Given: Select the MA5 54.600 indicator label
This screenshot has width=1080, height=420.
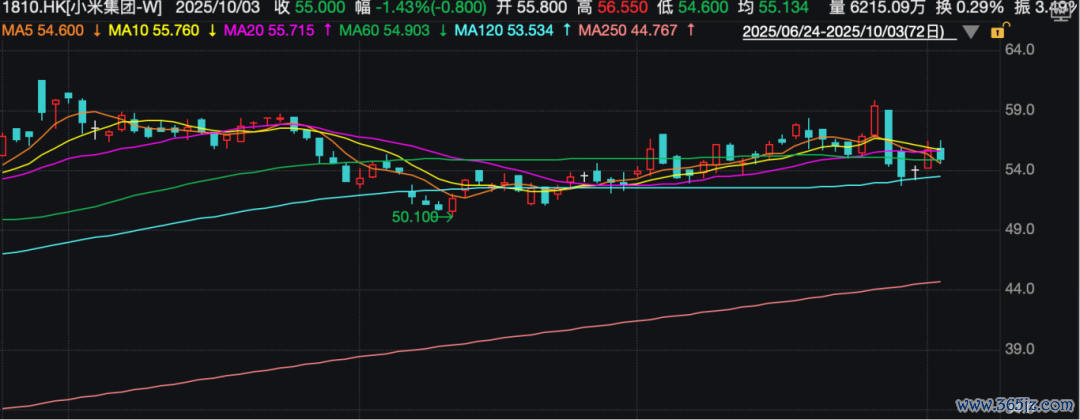Looking at the screenshot, I should (43, 31).
